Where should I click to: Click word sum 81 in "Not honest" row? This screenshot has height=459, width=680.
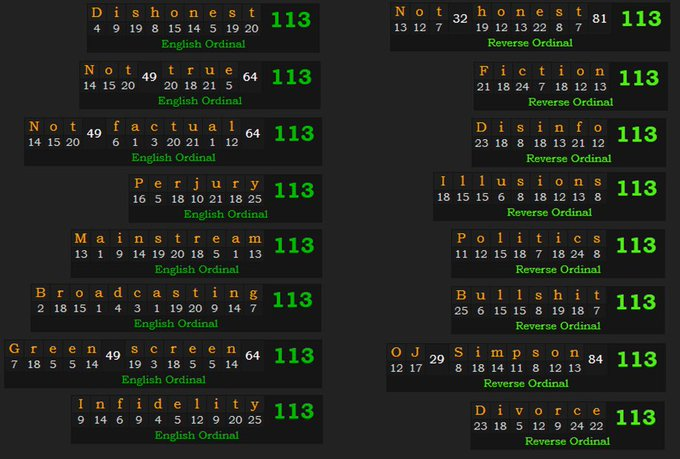tap(599, 18)
